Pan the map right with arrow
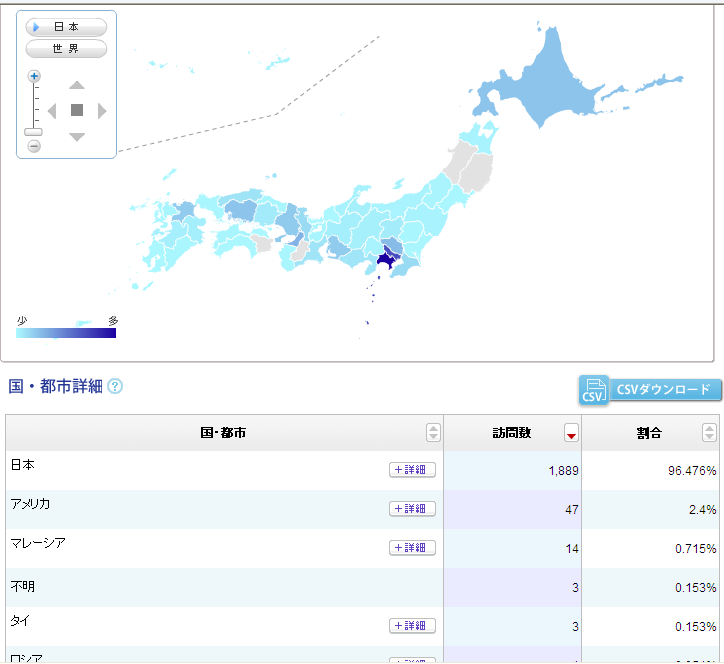 pos(102,110)
